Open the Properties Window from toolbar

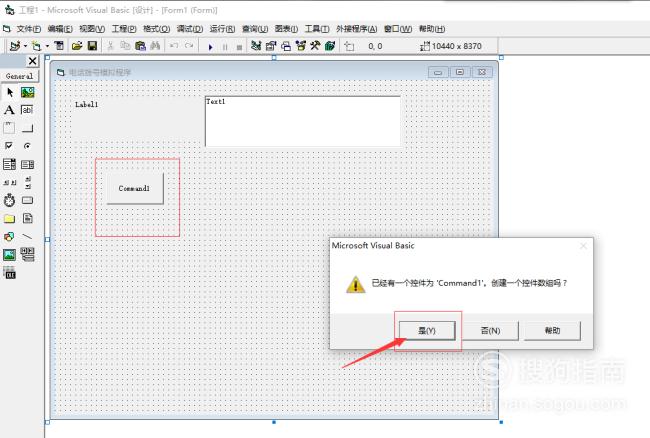[x=271, y=46]
